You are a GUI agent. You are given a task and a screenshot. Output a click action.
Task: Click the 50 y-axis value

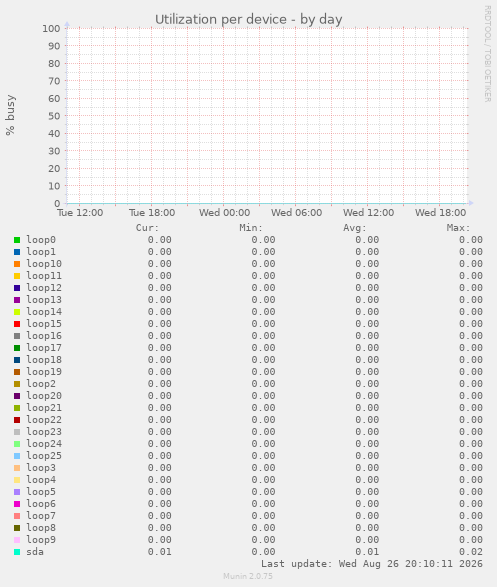(54, 116)
